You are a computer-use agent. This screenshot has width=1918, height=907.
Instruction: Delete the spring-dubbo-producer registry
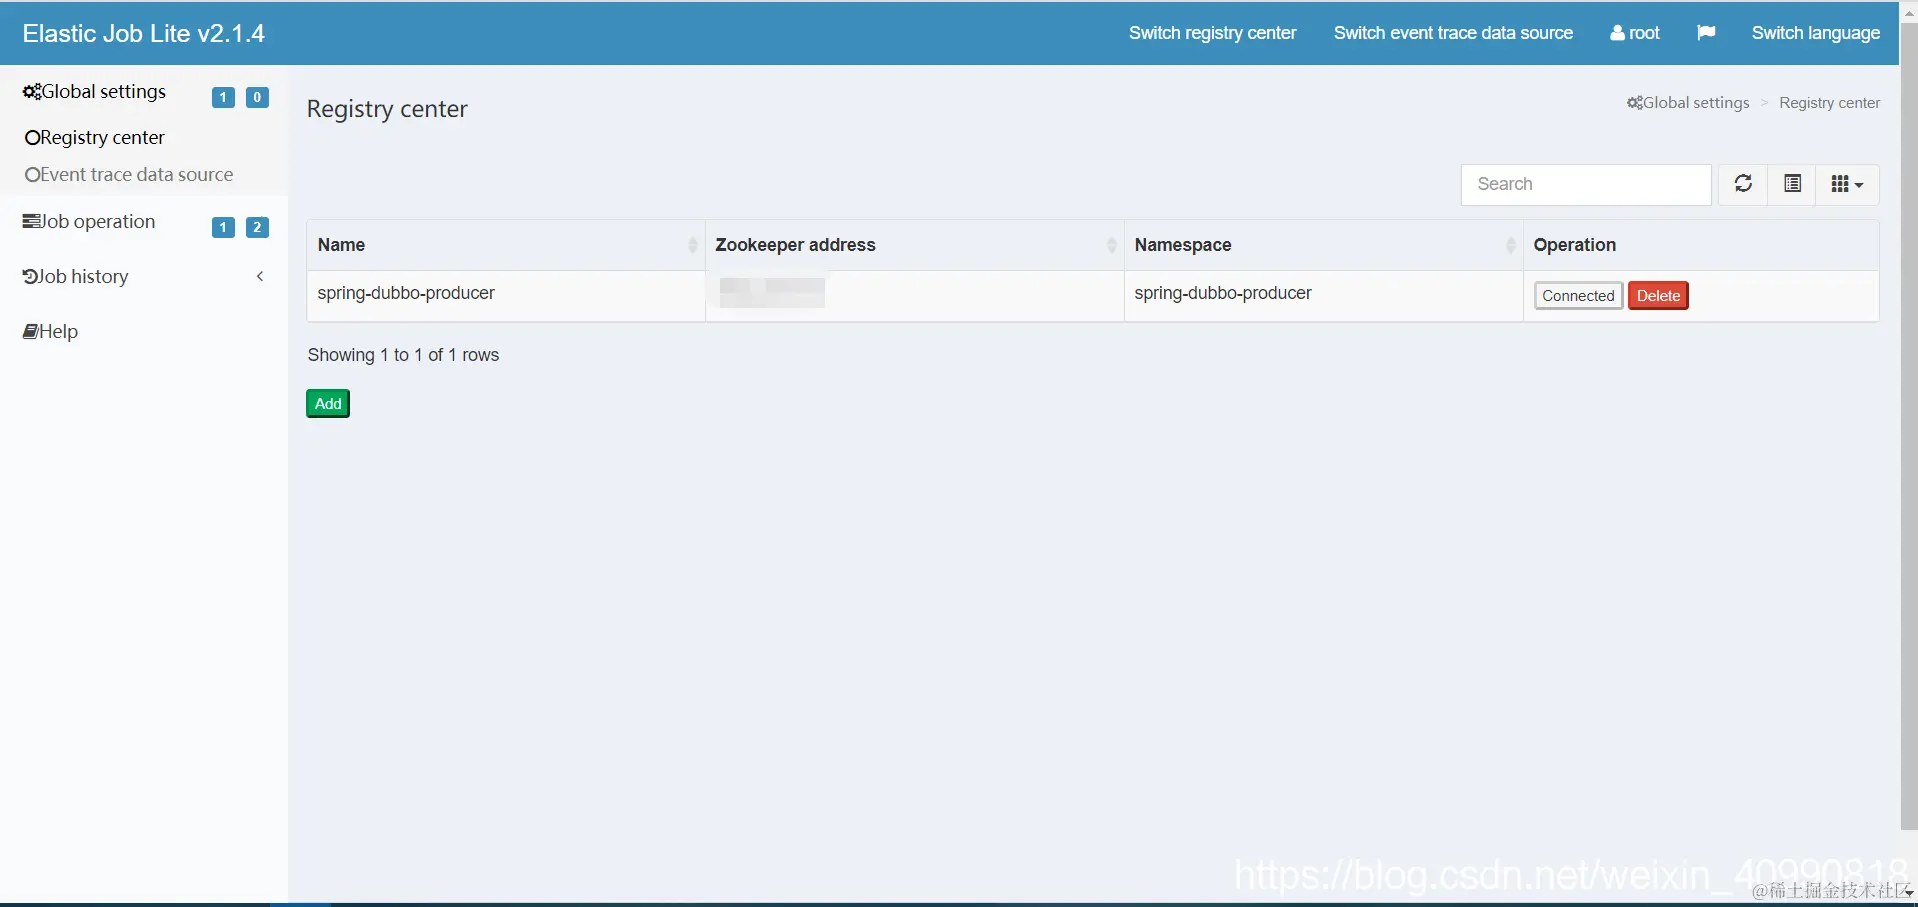coord(1658,296)
